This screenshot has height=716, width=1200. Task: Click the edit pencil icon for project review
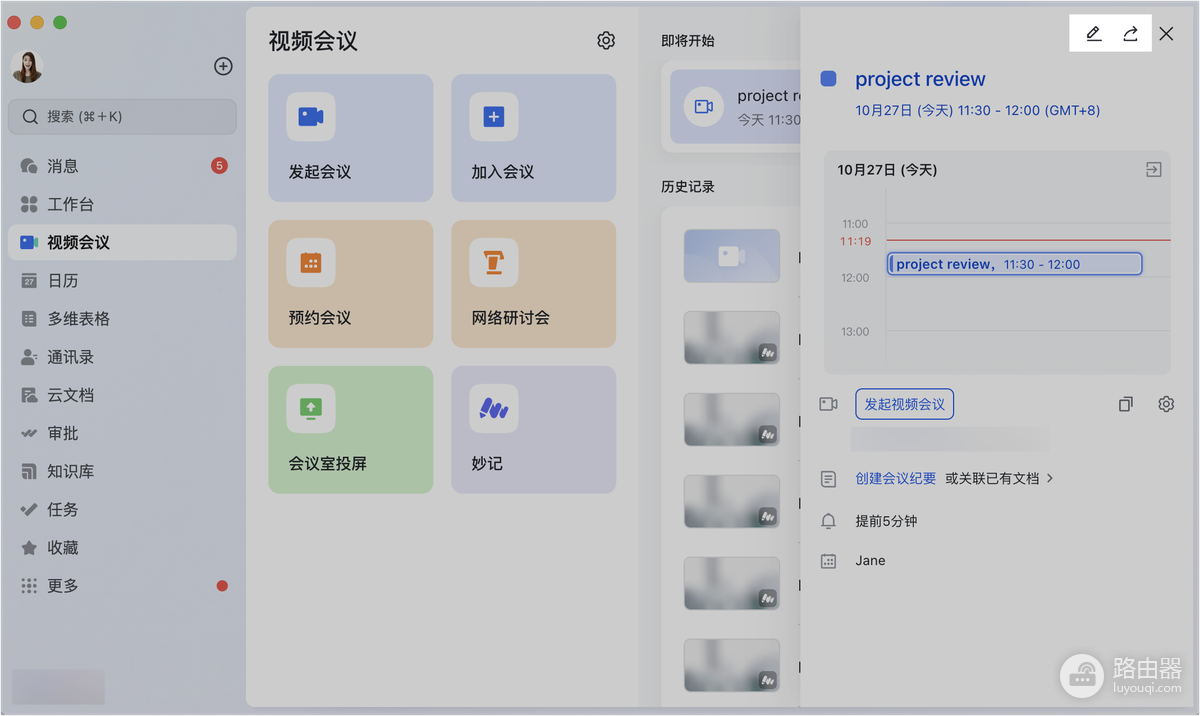point(1093,34)
